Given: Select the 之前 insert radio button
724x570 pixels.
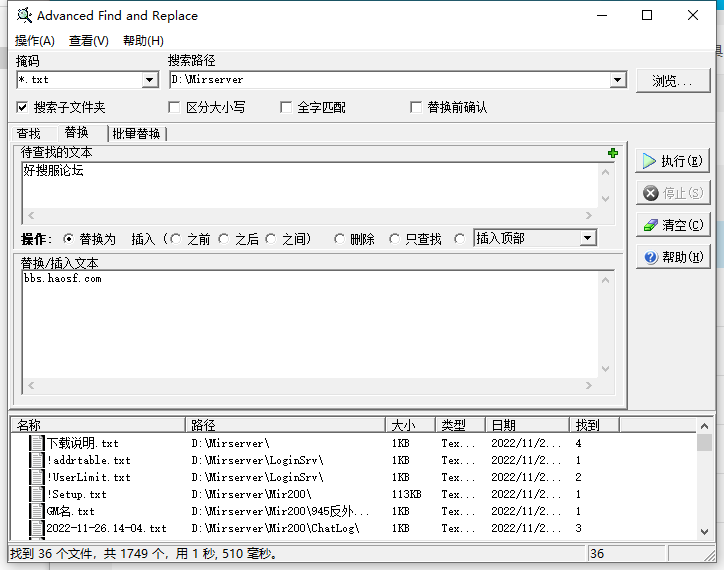Looking at the screenshot, I should [x=175, y=239].
